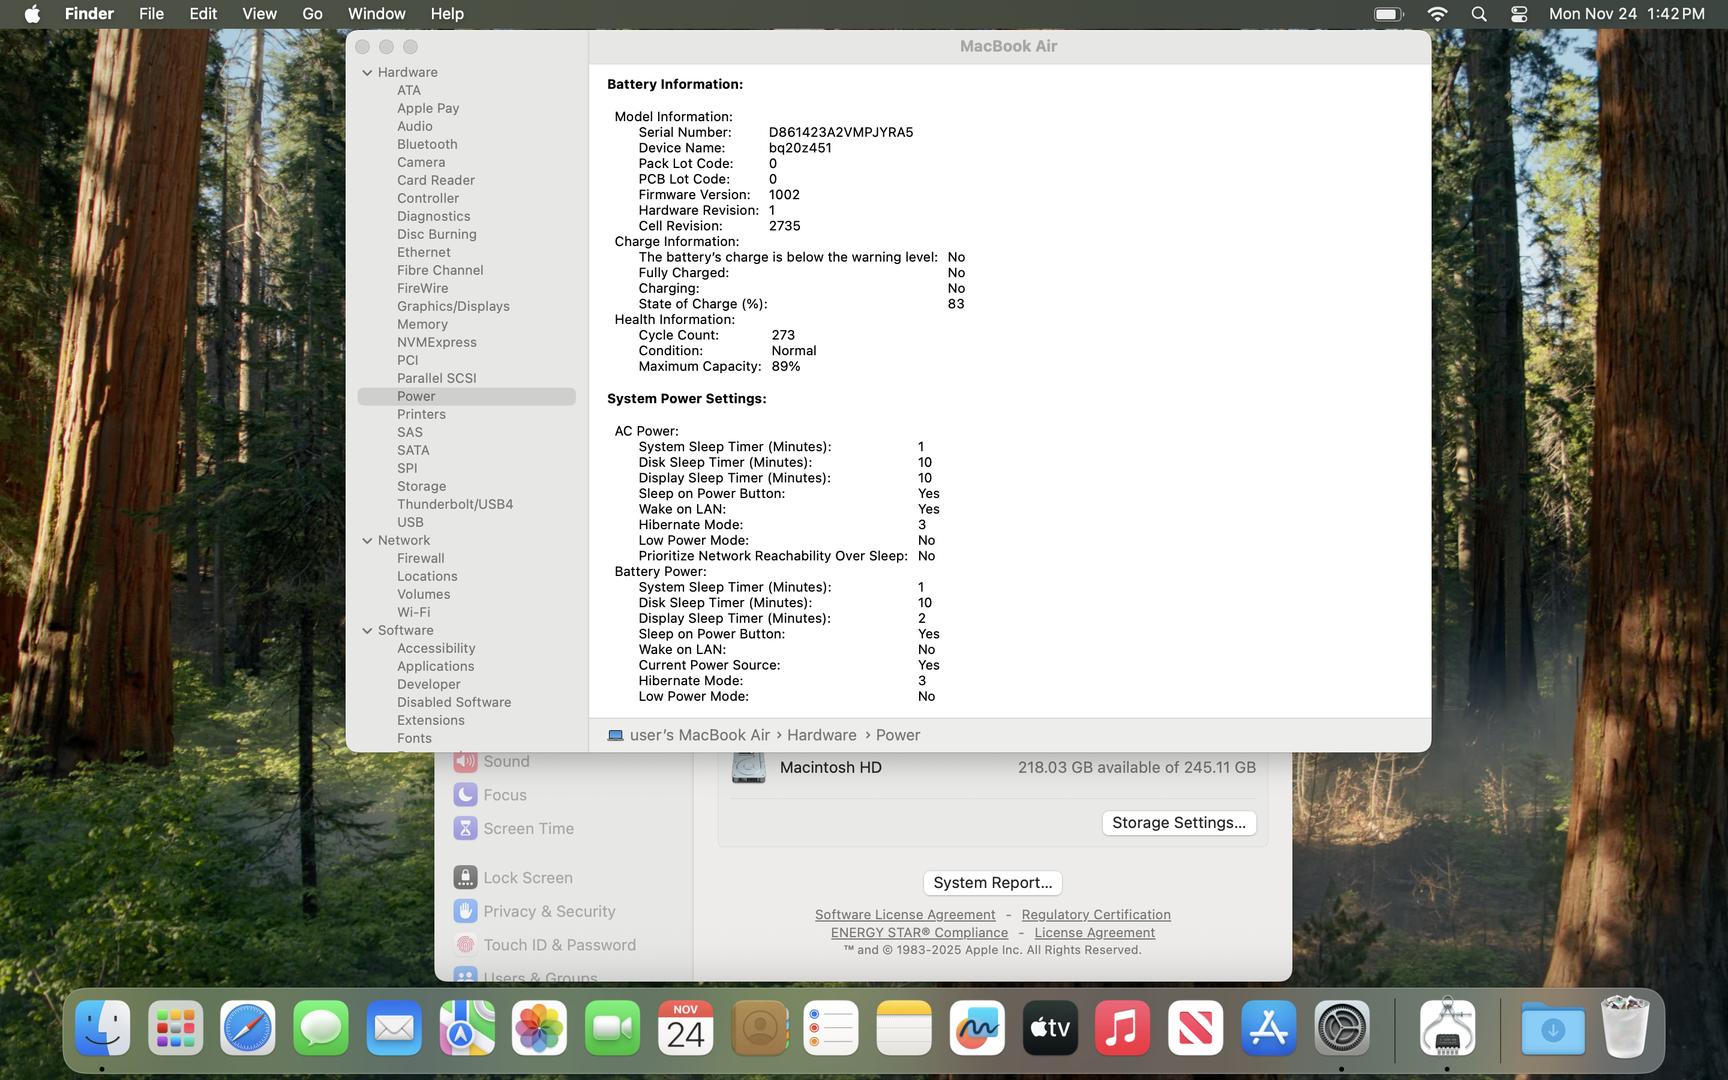Click the System Report button
Screen dimensions: 1728x1080
(992, 883)
